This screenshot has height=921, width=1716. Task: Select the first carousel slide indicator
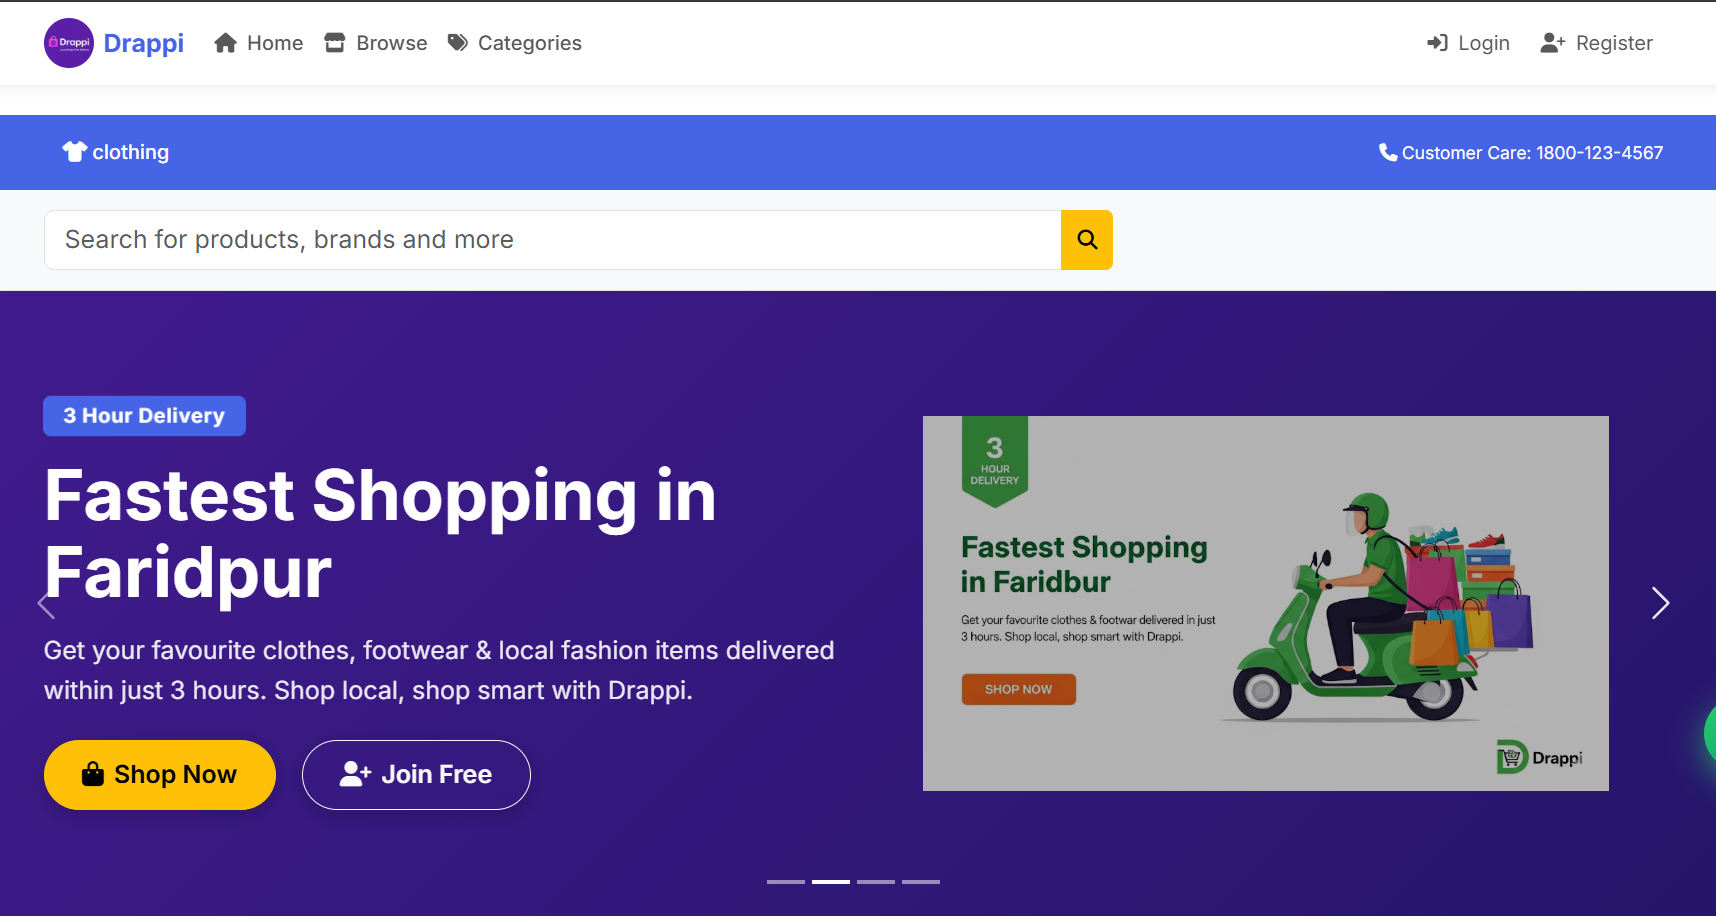point(786,882)
